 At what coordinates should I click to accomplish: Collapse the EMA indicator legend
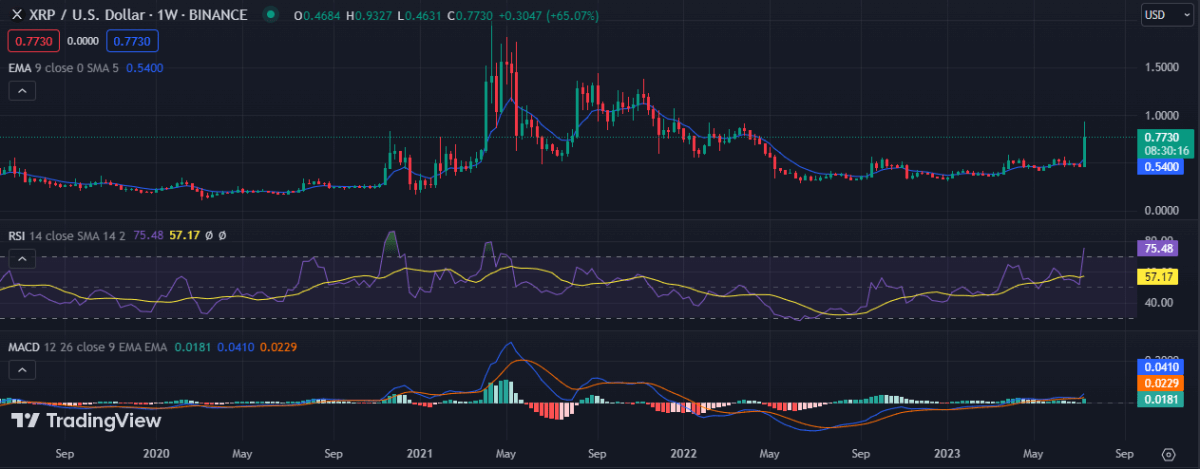click(21, 90)
